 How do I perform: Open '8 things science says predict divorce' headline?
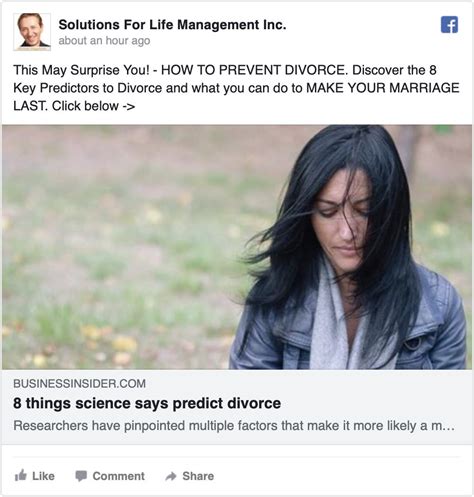[147, 403]
